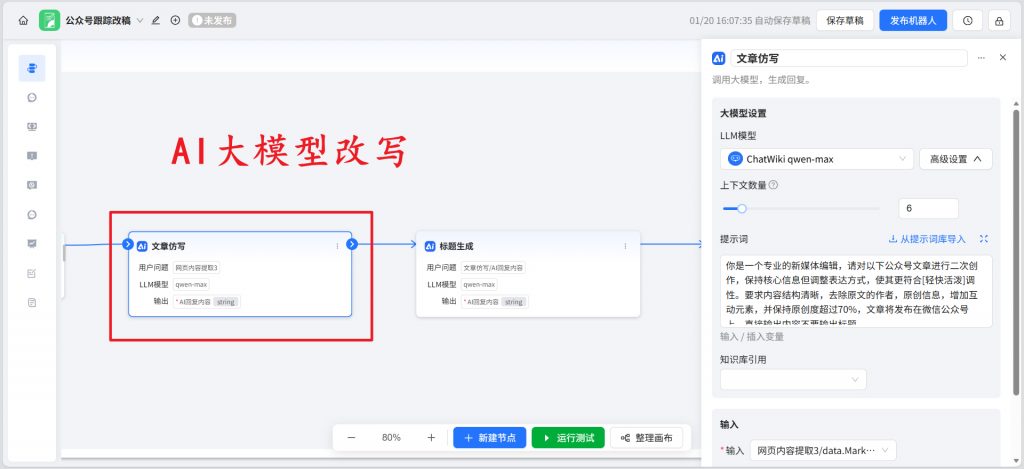Screen dimensions: 1024x469
Task: Click 整理画布 arrange canvas button
Action: pos(647,438)
